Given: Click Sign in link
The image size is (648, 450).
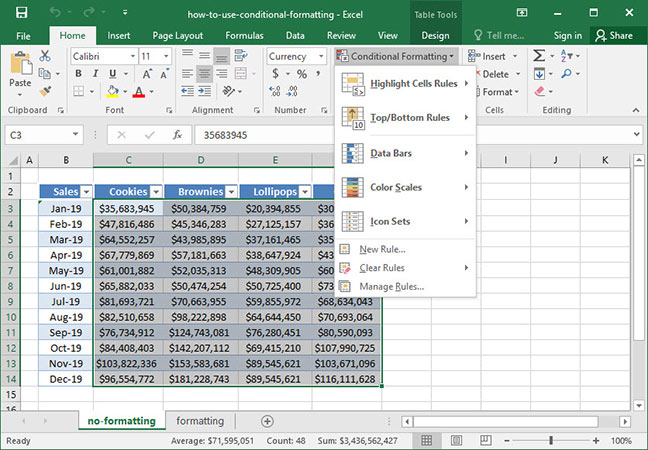Looking at the screenshot, I should pyautogui.click(x=568, y=36).
